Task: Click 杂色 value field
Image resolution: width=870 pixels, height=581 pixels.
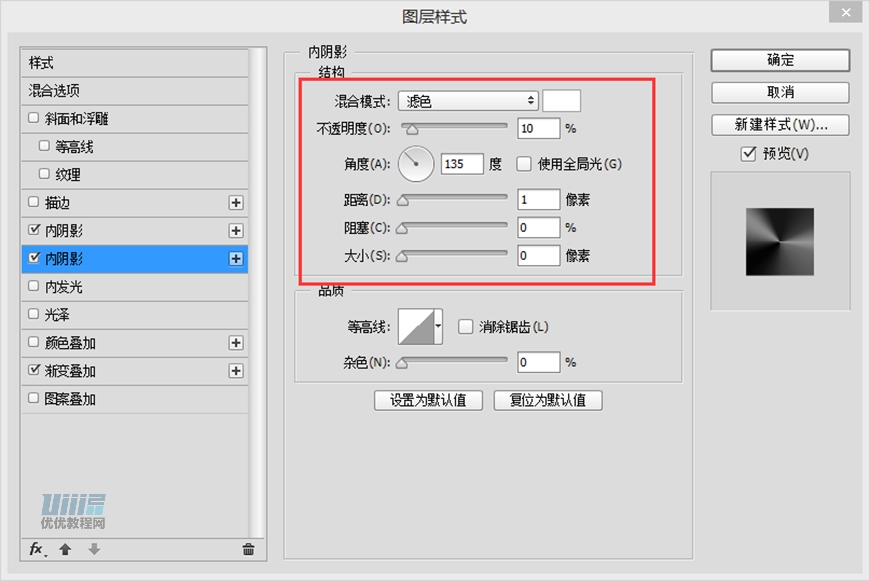Action: [538, 362]
